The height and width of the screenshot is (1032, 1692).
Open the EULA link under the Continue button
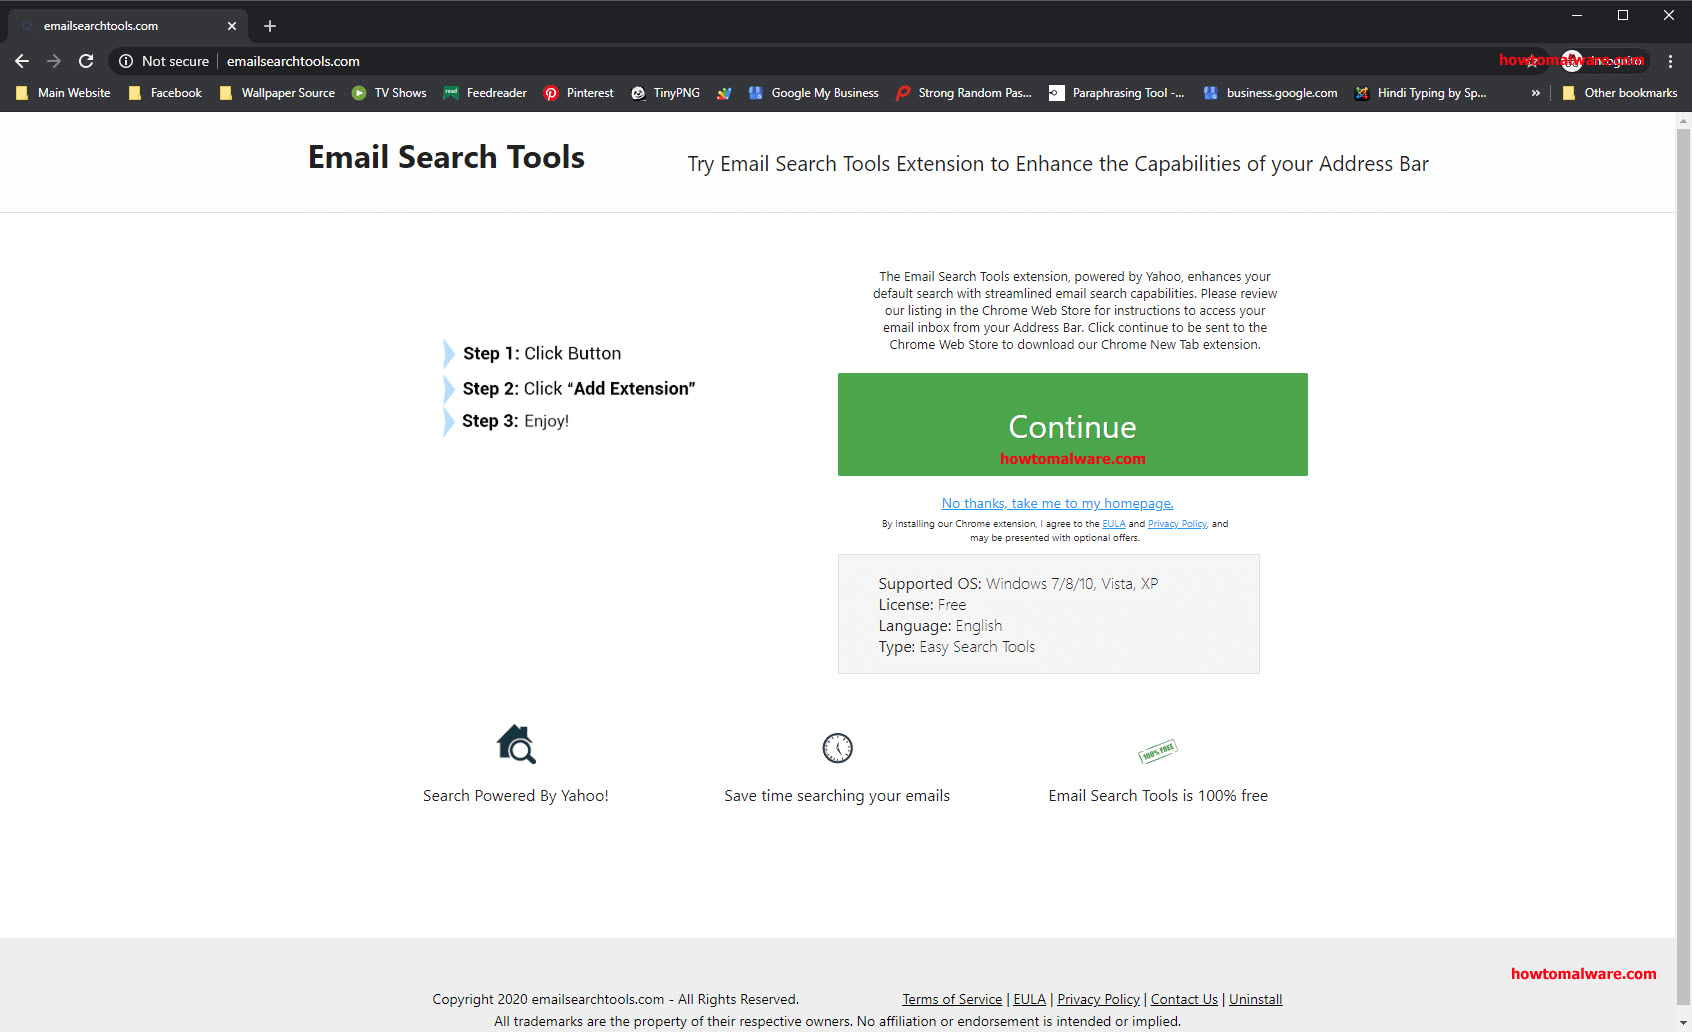[x=1113, y=524]
